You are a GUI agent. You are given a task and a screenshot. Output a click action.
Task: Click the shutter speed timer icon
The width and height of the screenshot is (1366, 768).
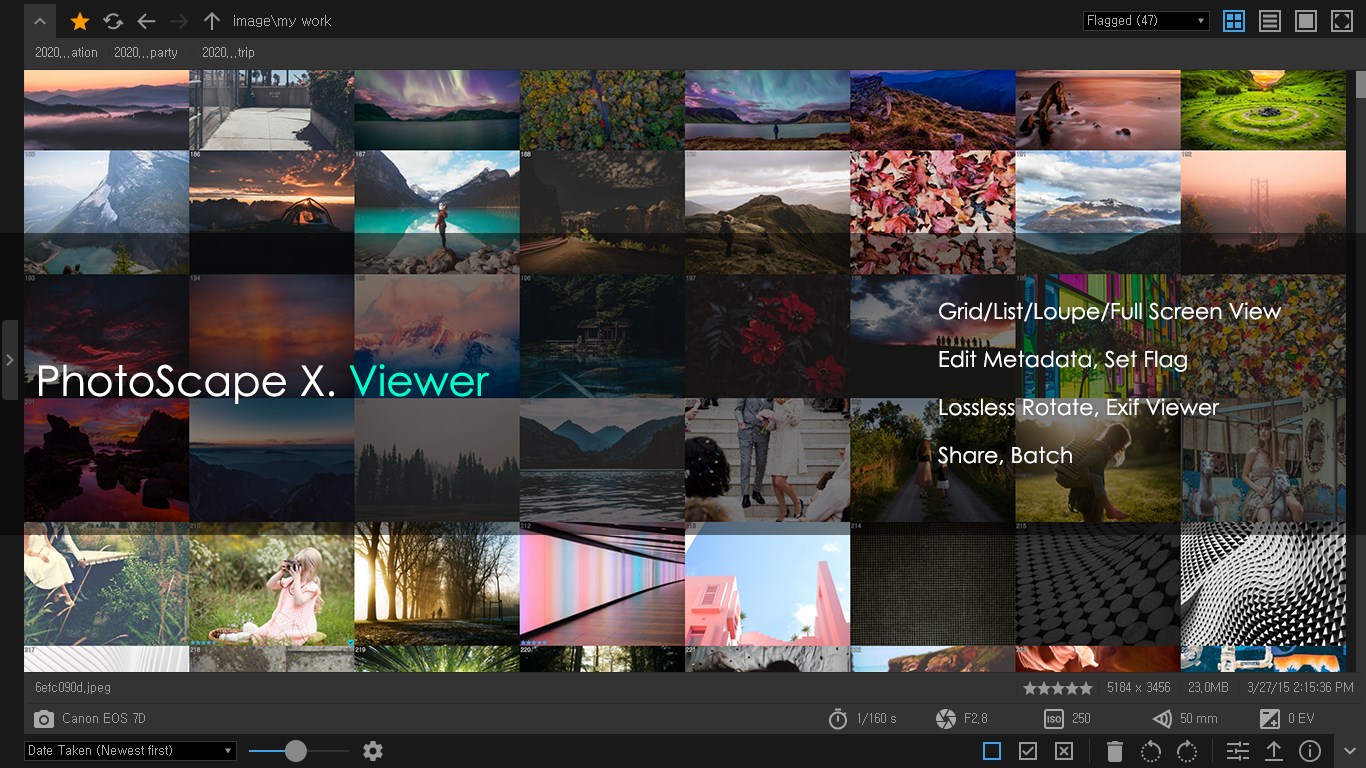[838, 719]
